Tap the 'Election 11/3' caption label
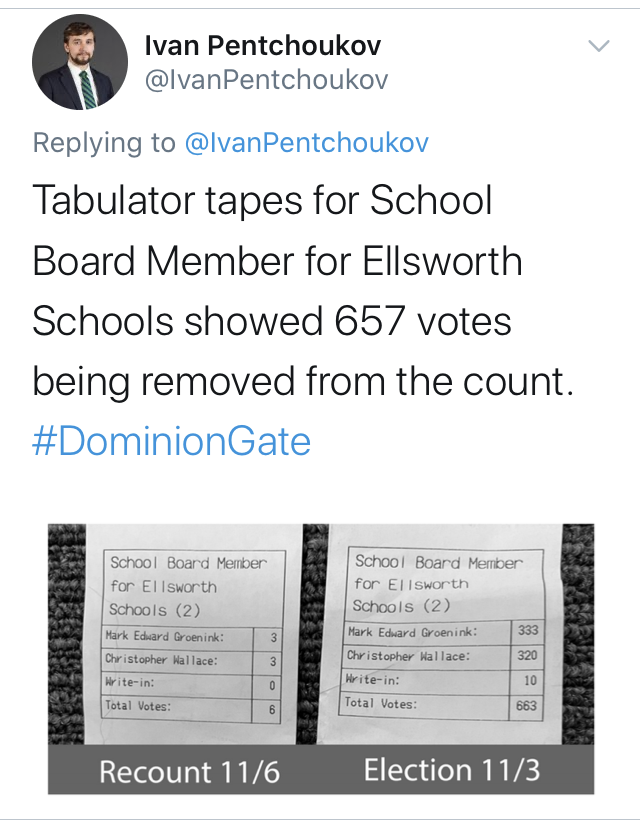640x820 pixels. pos(452,770)
